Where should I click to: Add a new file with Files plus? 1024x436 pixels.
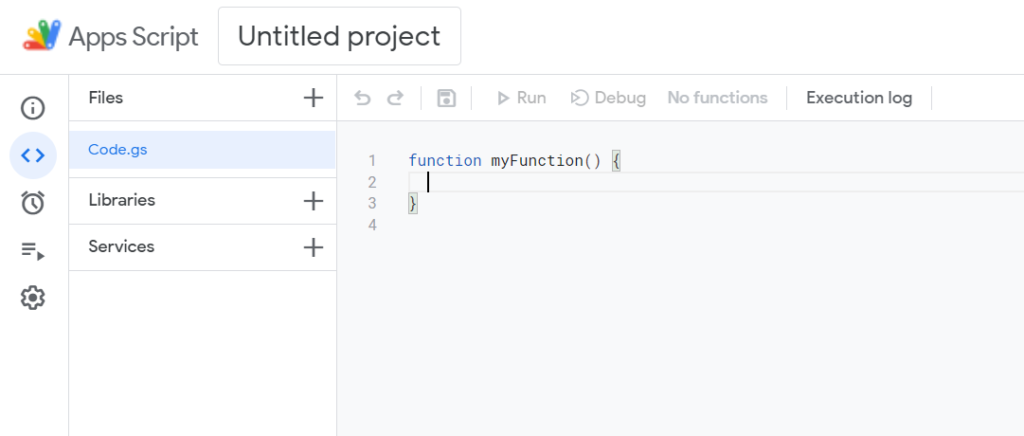coord(313,98)
